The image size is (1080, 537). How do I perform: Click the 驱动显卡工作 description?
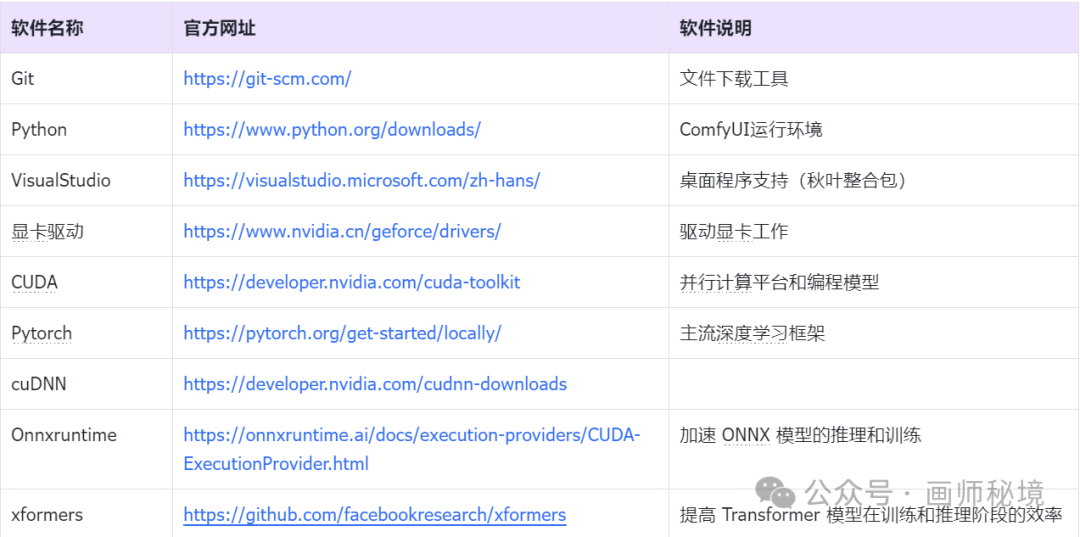coord(734,231)
